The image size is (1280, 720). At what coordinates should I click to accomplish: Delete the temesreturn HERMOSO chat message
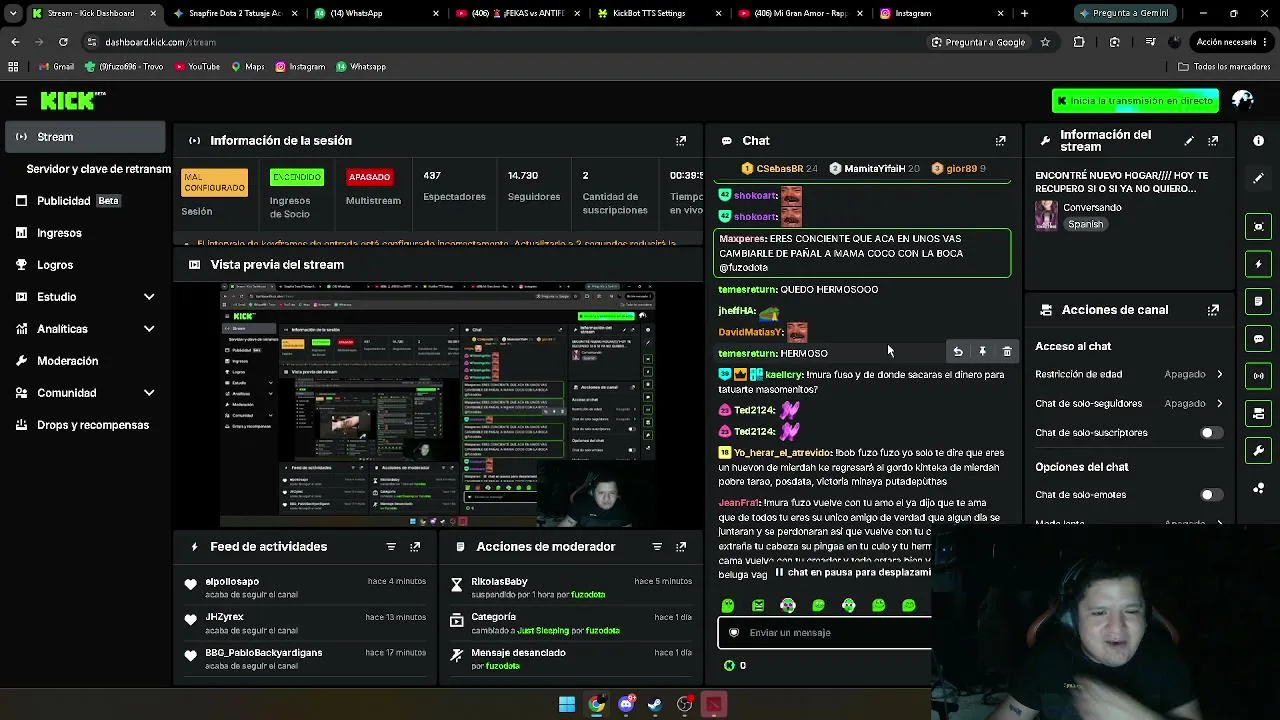[1007, 352]
